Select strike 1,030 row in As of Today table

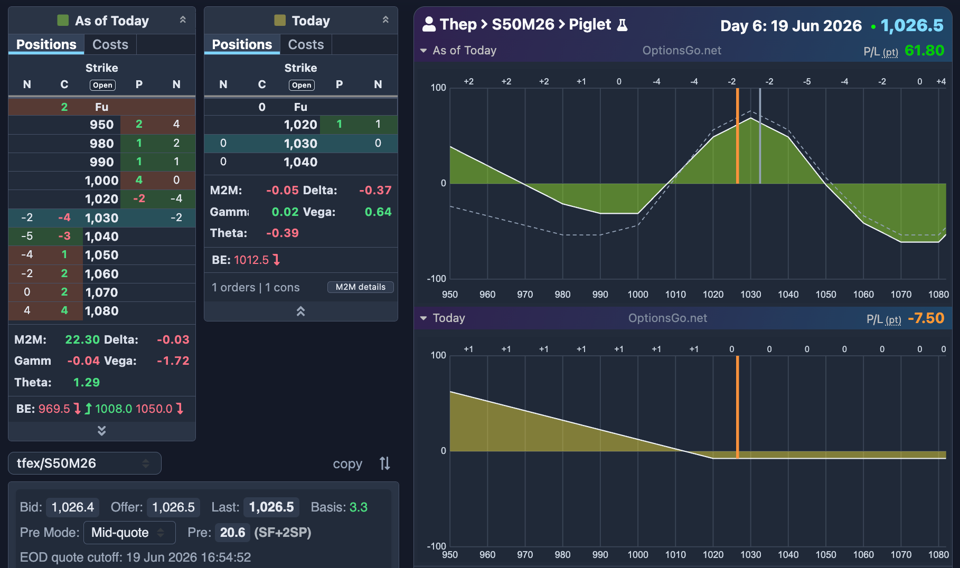102,218
